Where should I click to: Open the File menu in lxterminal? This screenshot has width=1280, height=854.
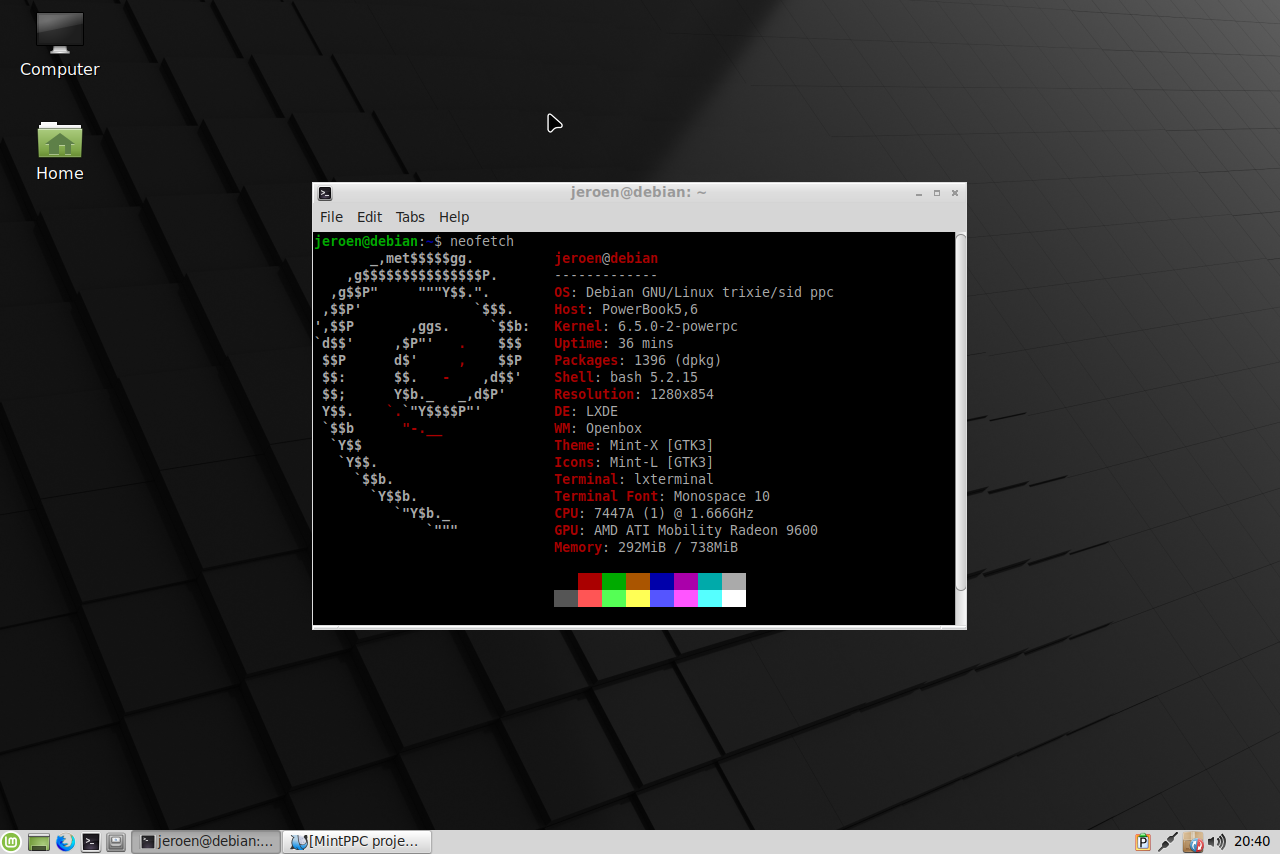click(x=331, y=217)
